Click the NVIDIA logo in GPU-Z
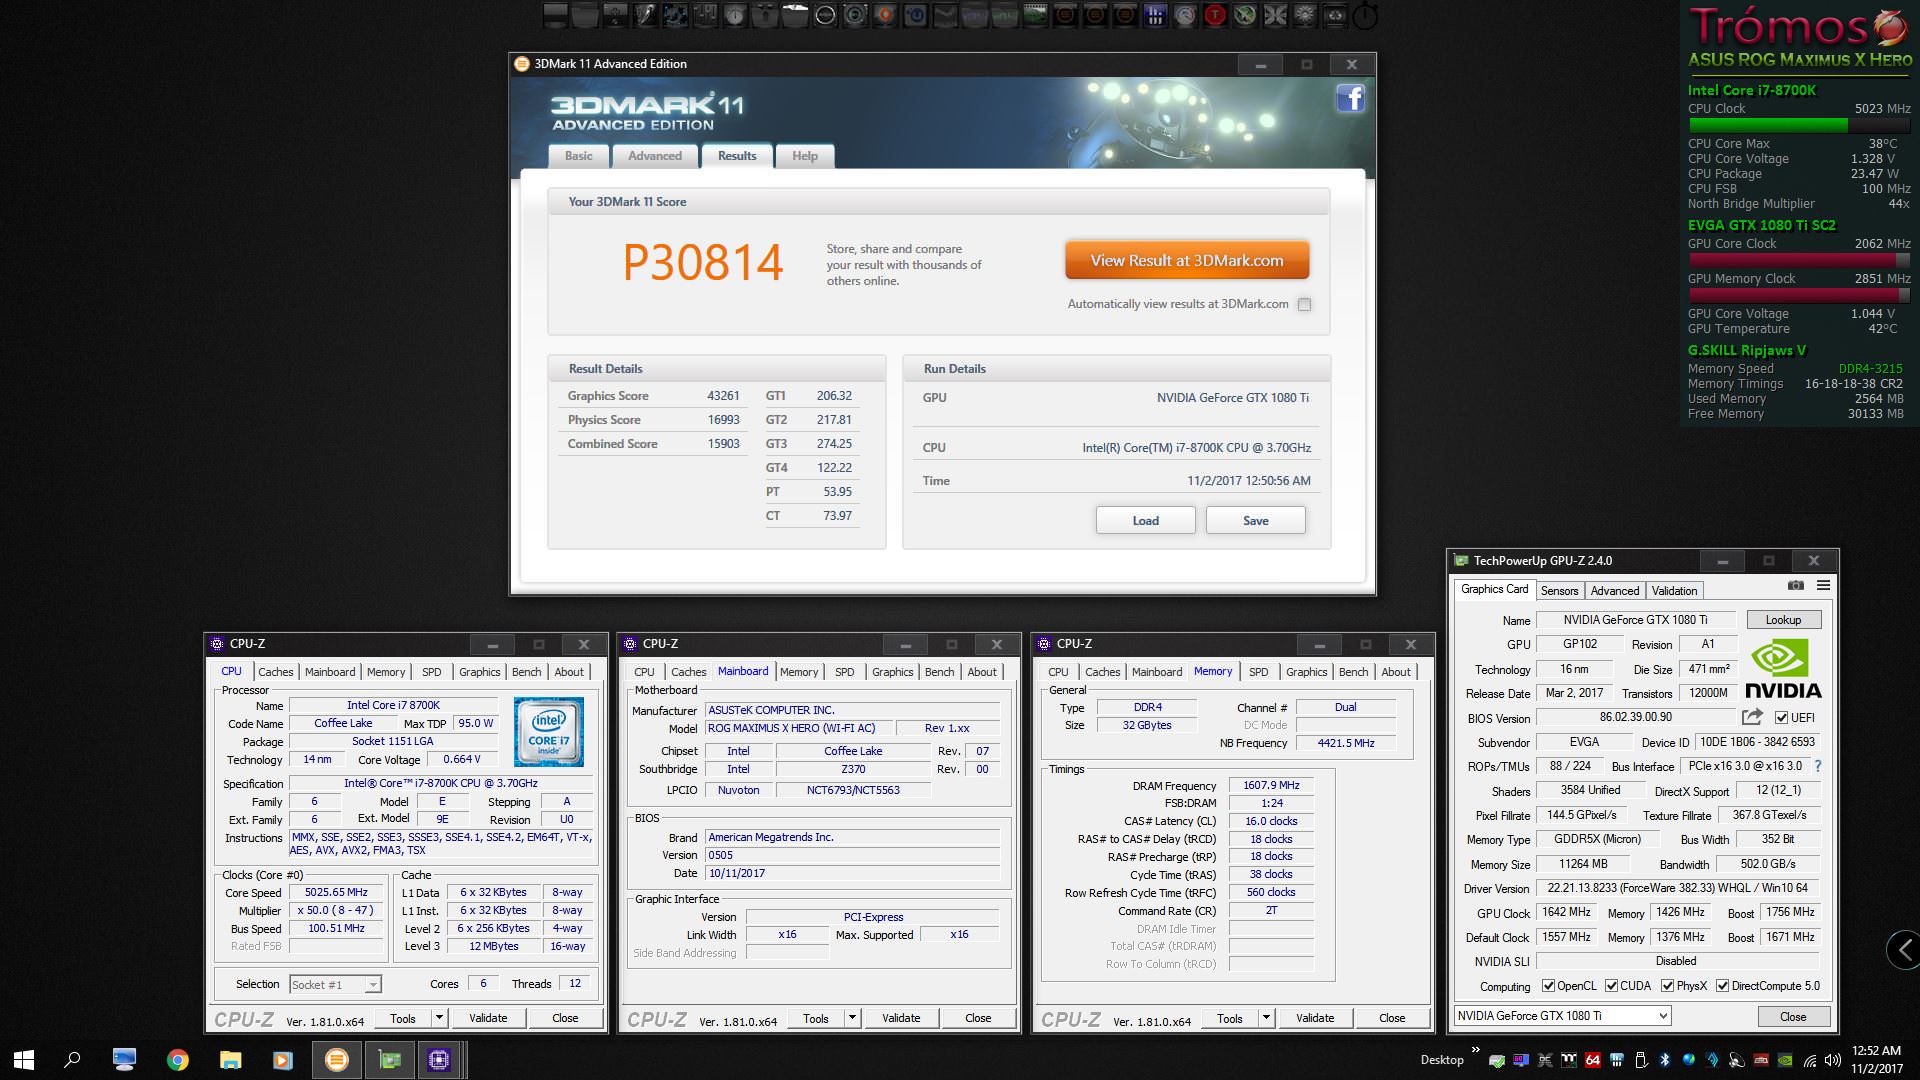This screenshot has width=1920, height=1080. click(x=1783, y=668)
